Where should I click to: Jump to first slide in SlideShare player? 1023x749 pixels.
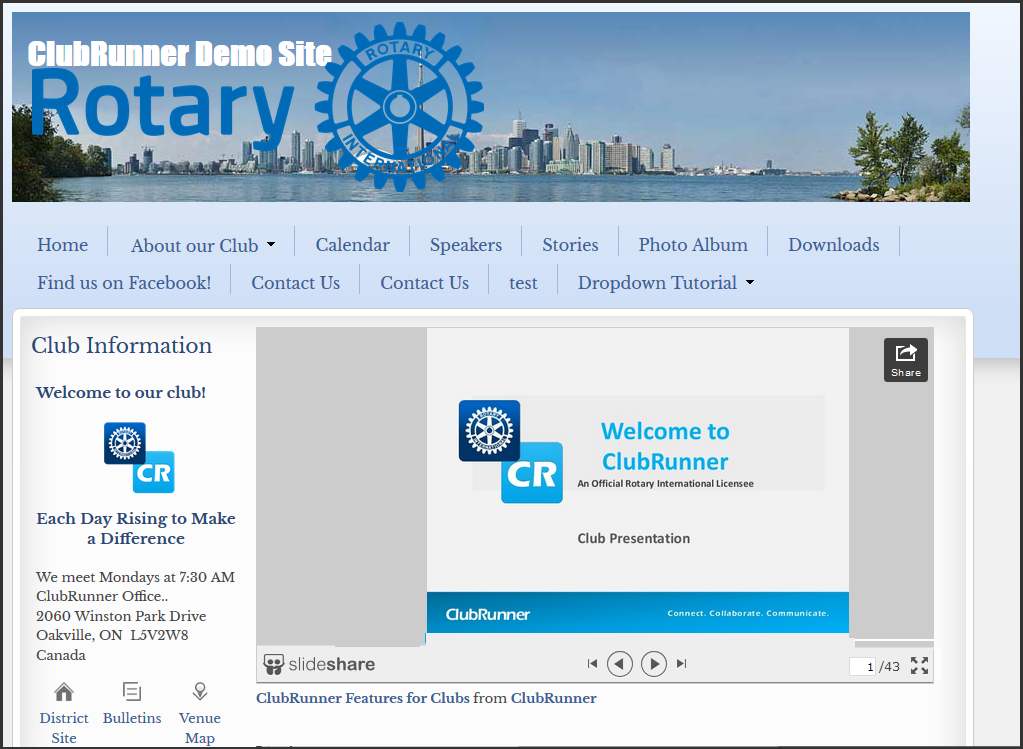pos(592,664)
